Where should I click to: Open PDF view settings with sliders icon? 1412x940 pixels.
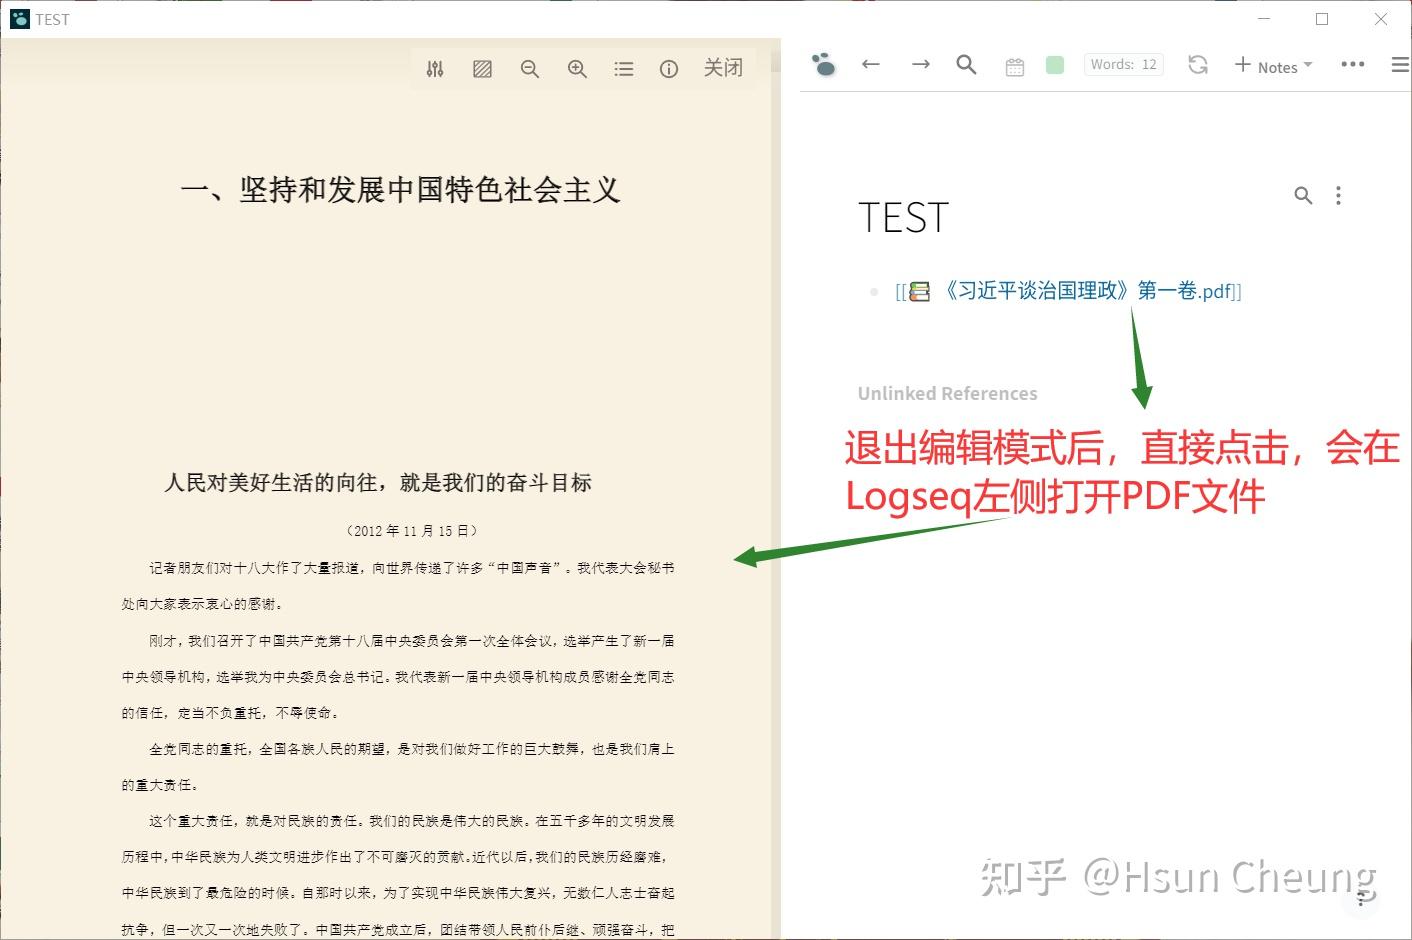tap(435, 68)
